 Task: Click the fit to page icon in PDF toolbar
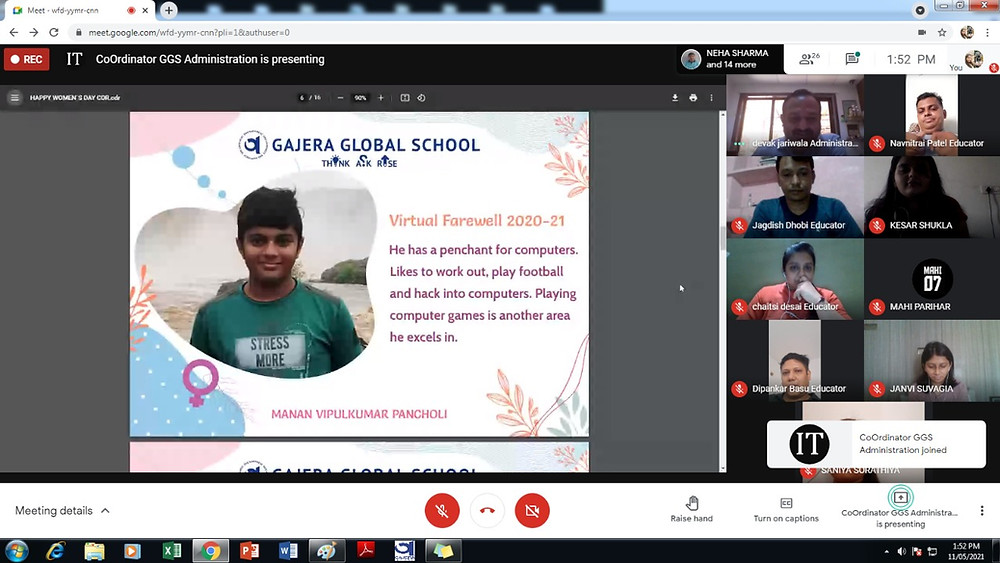click(404, 98)
